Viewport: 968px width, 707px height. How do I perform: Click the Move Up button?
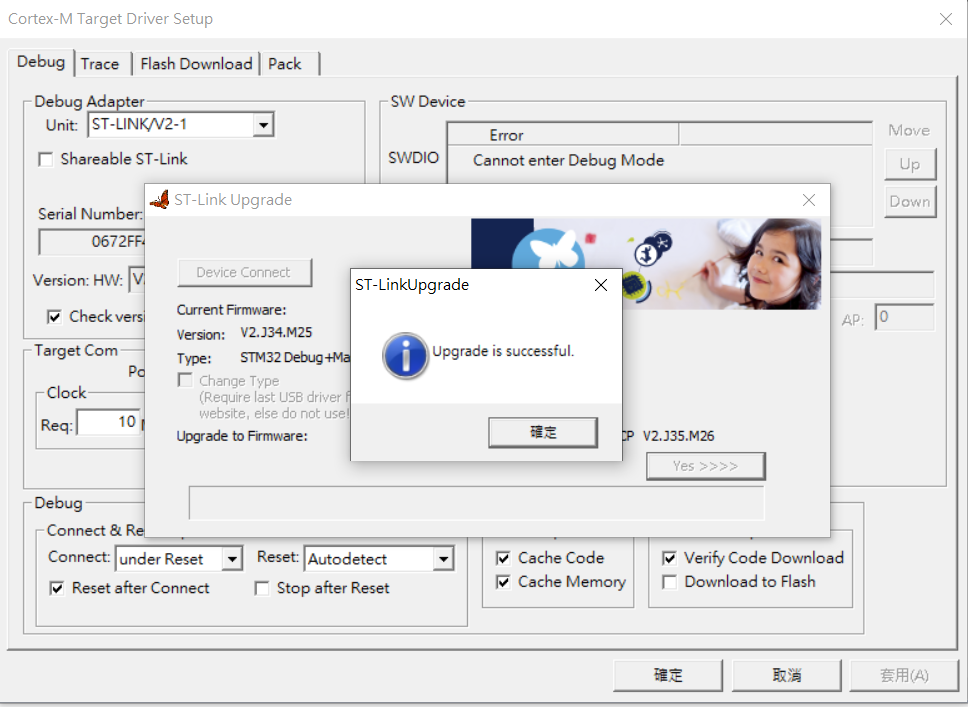(910, 164)
